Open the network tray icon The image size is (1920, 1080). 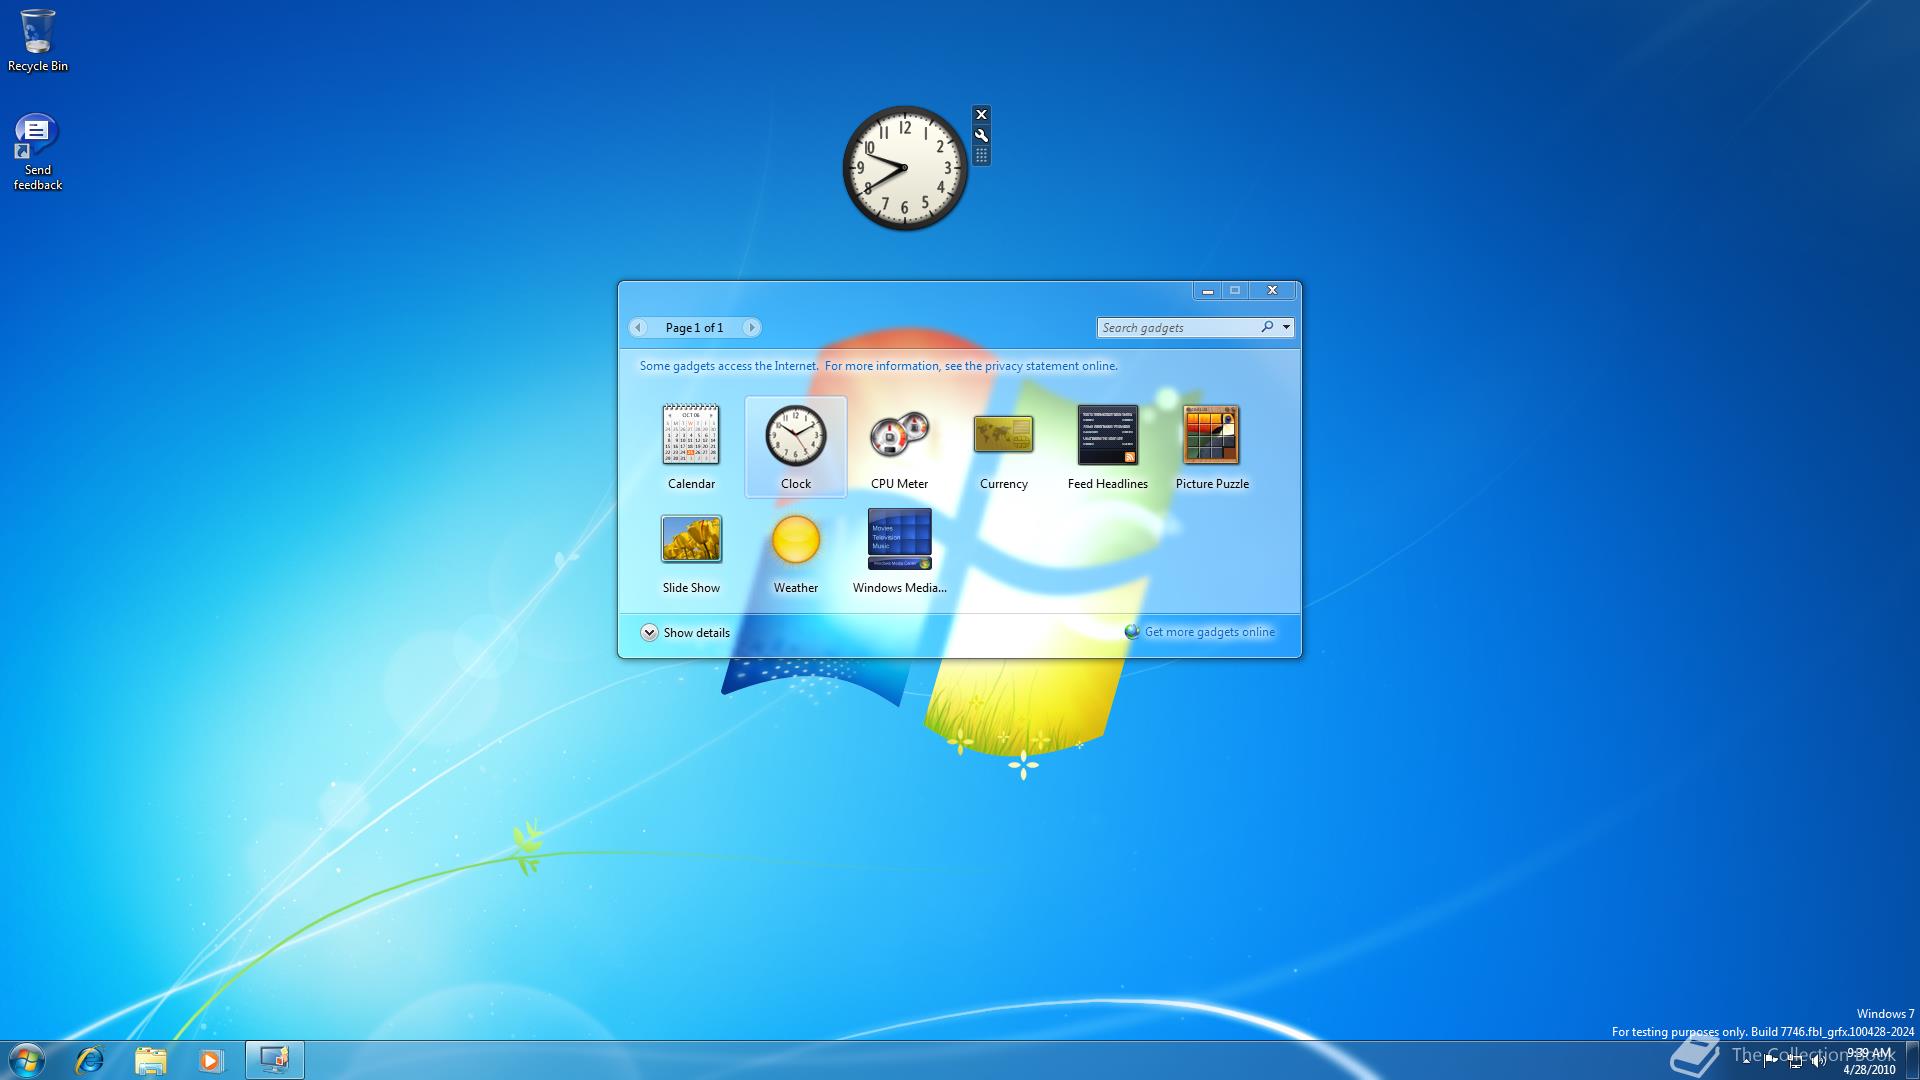coord(1795,1061)
